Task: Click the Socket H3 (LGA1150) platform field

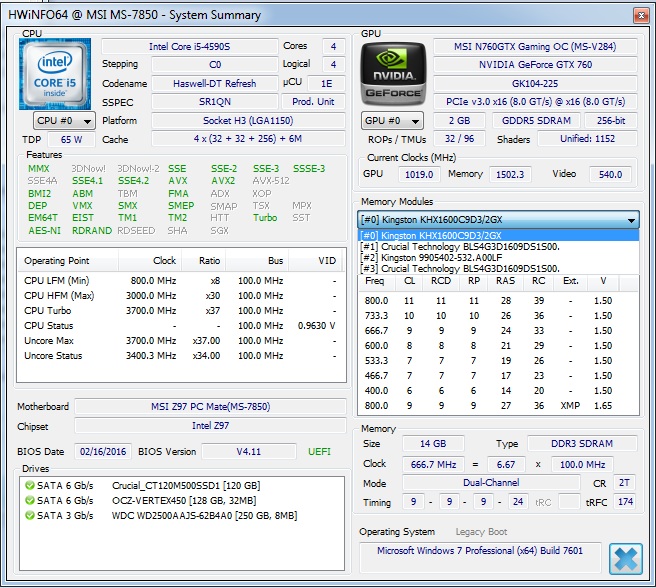Action: click(x=248, y=121)
